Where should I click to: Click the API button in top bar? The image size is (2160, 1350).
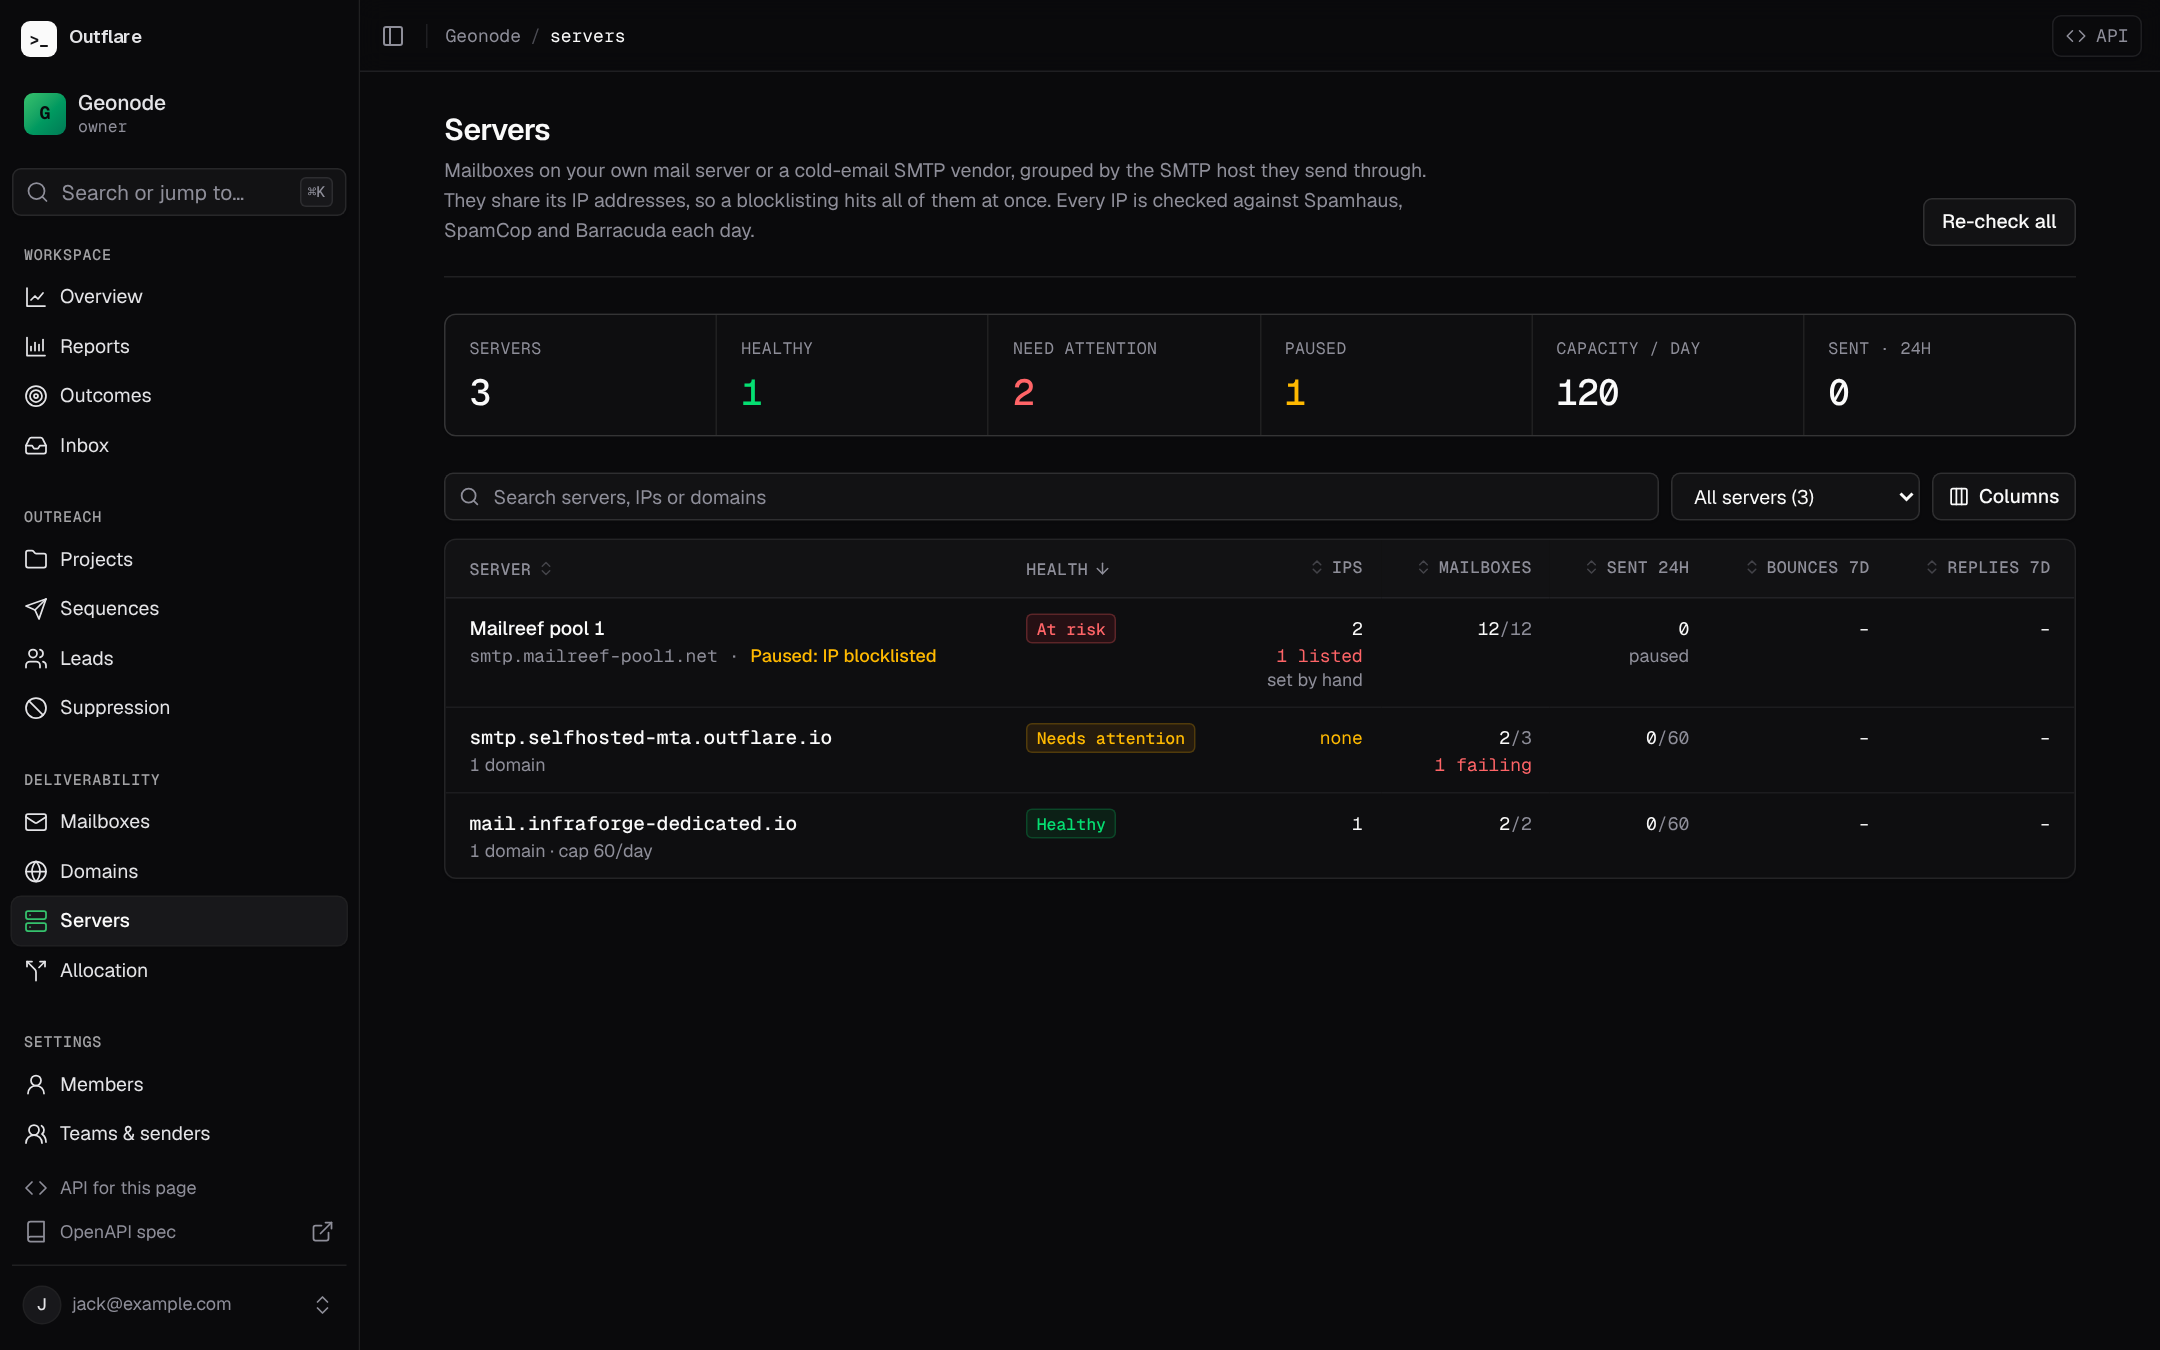(2096, 36)
